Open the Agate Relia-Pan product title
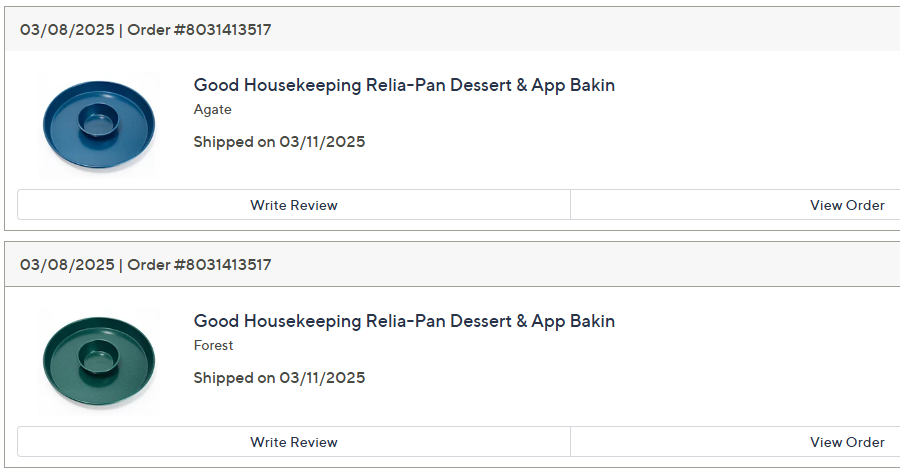 pyautogui.click(x=404, y=85)
